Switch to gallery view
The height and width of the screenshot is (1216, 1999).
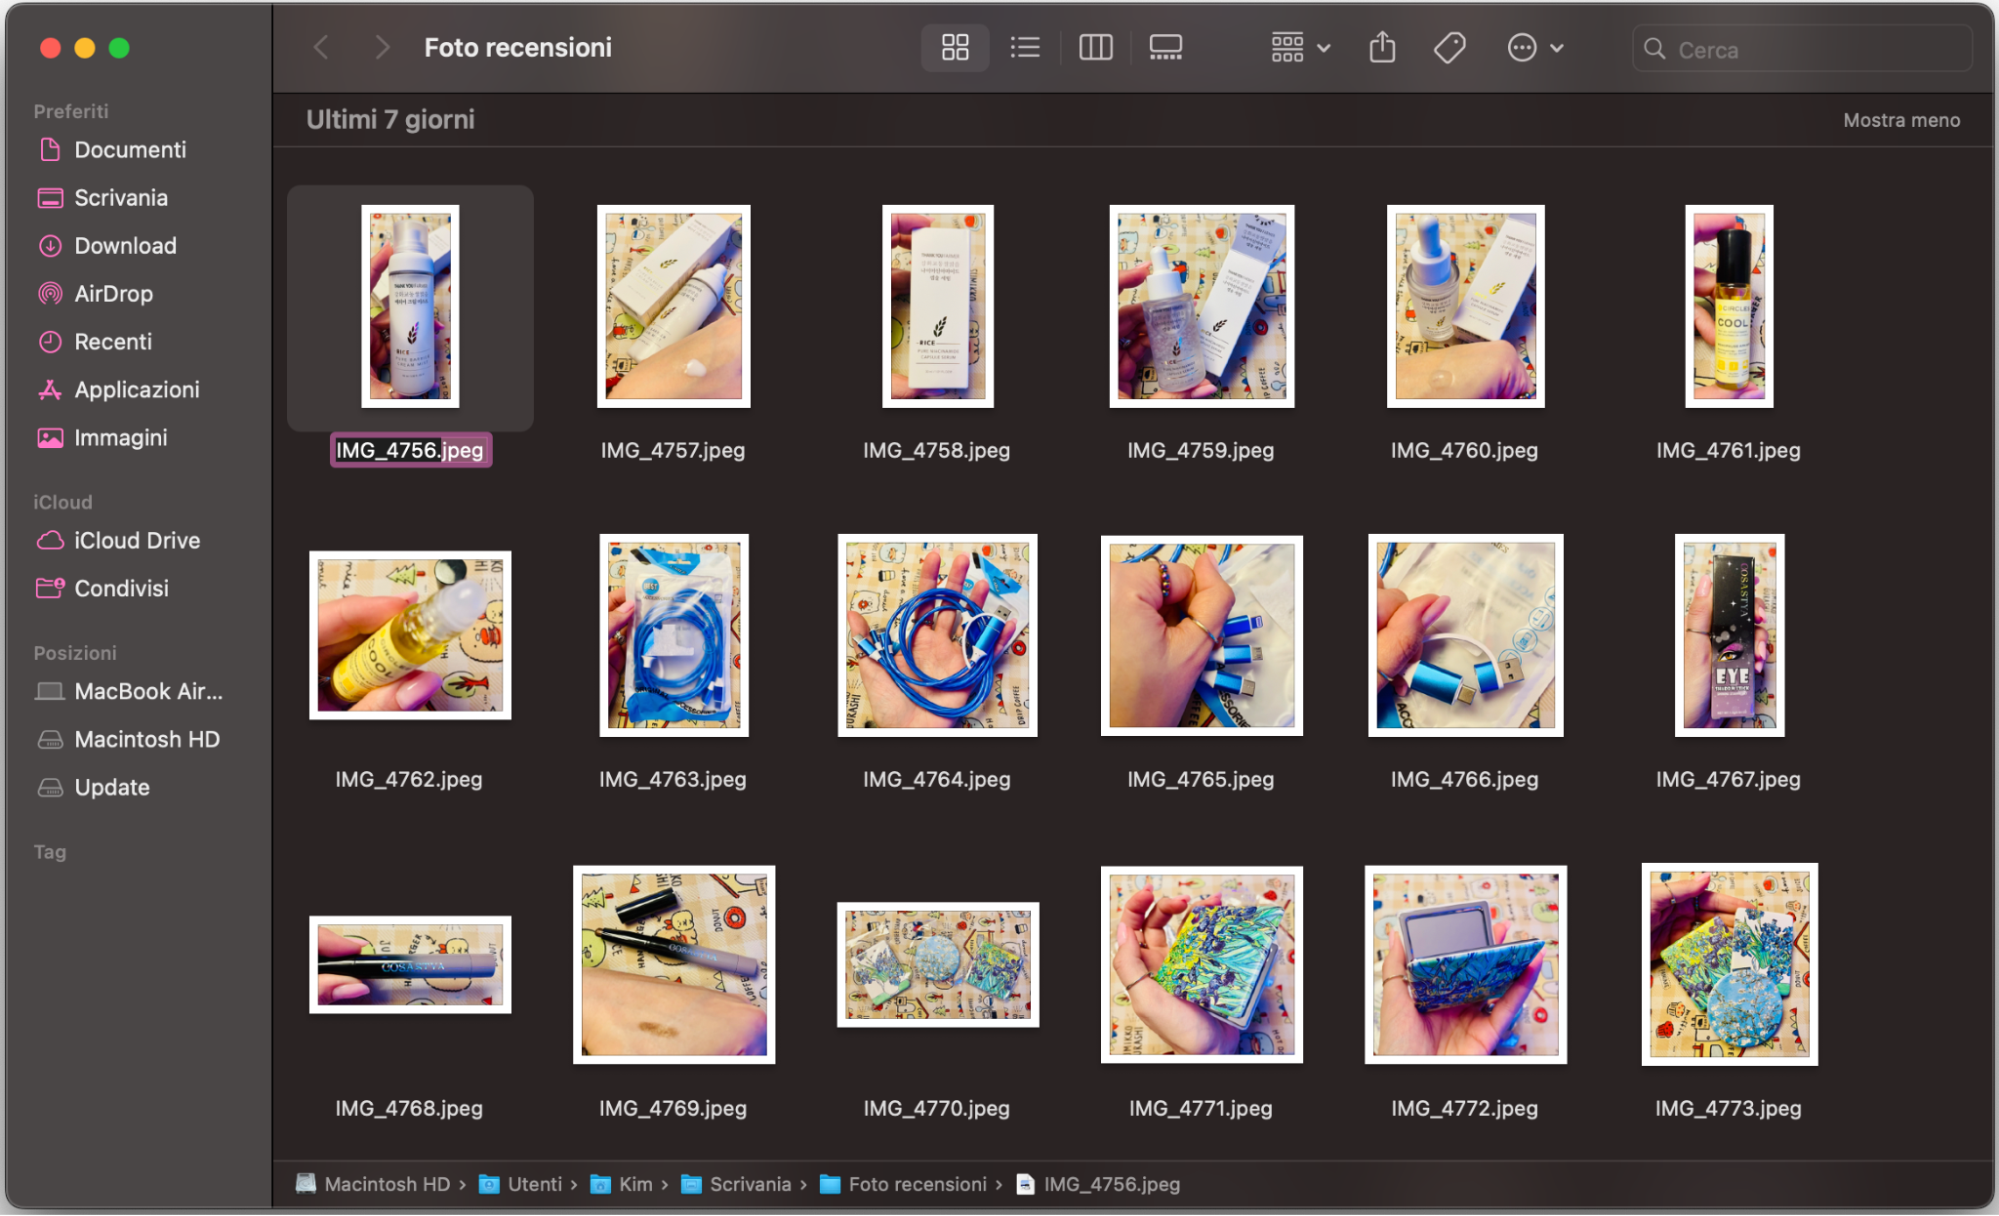coord(1165,47)
